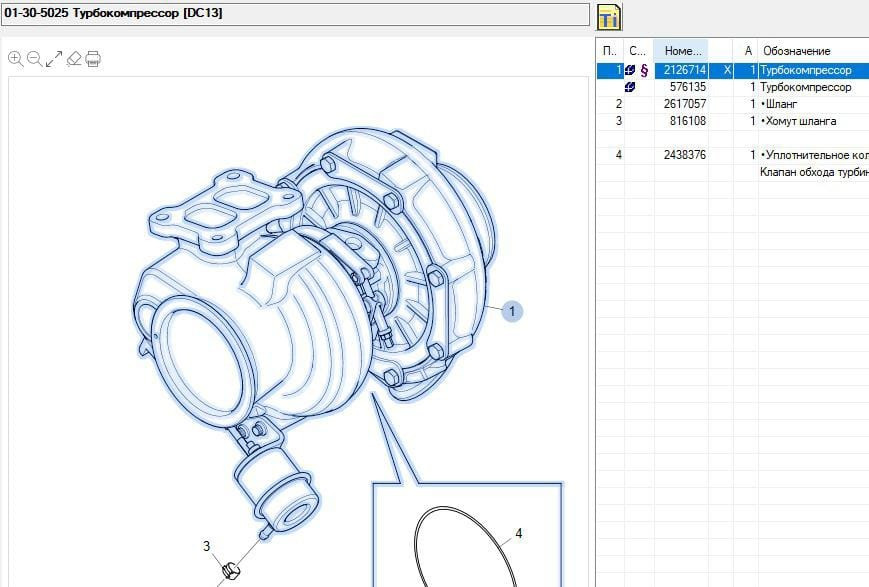Viewport: 869px width, 587px height.
Task: Click the zoom in magnifier icon
Action: pyautogui.click(x=15, y=59)
